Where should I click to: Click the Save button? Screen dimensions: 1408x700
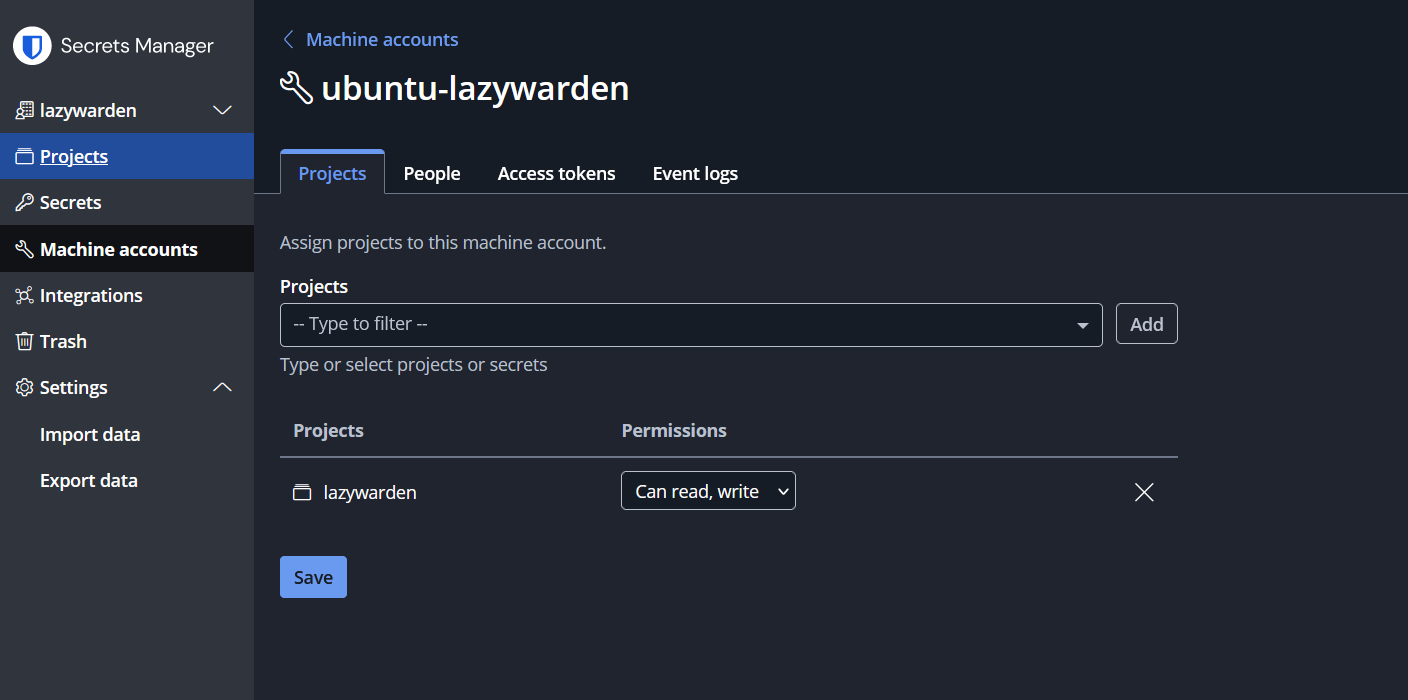pyautogui.click(x=313, y=577)
